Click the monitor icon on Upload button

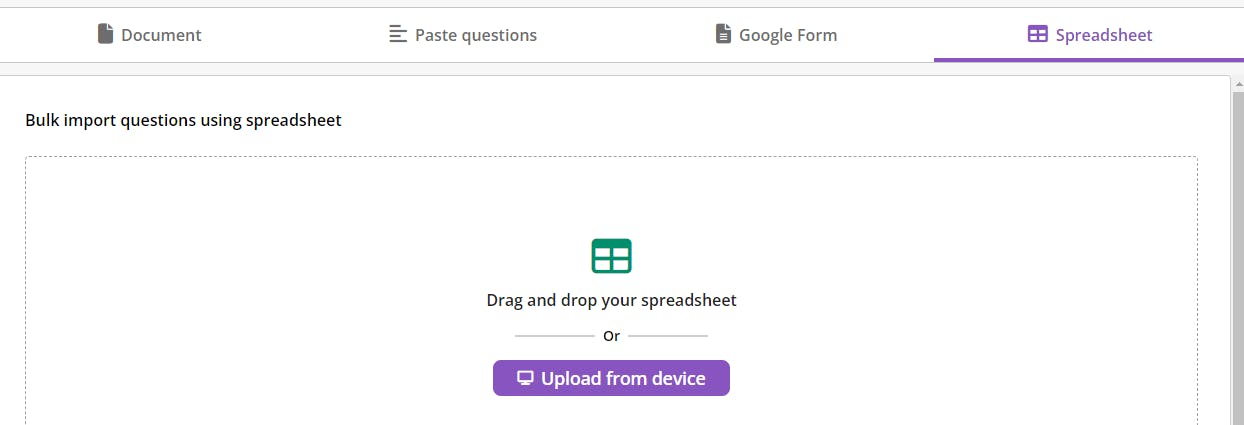point(525,379)
